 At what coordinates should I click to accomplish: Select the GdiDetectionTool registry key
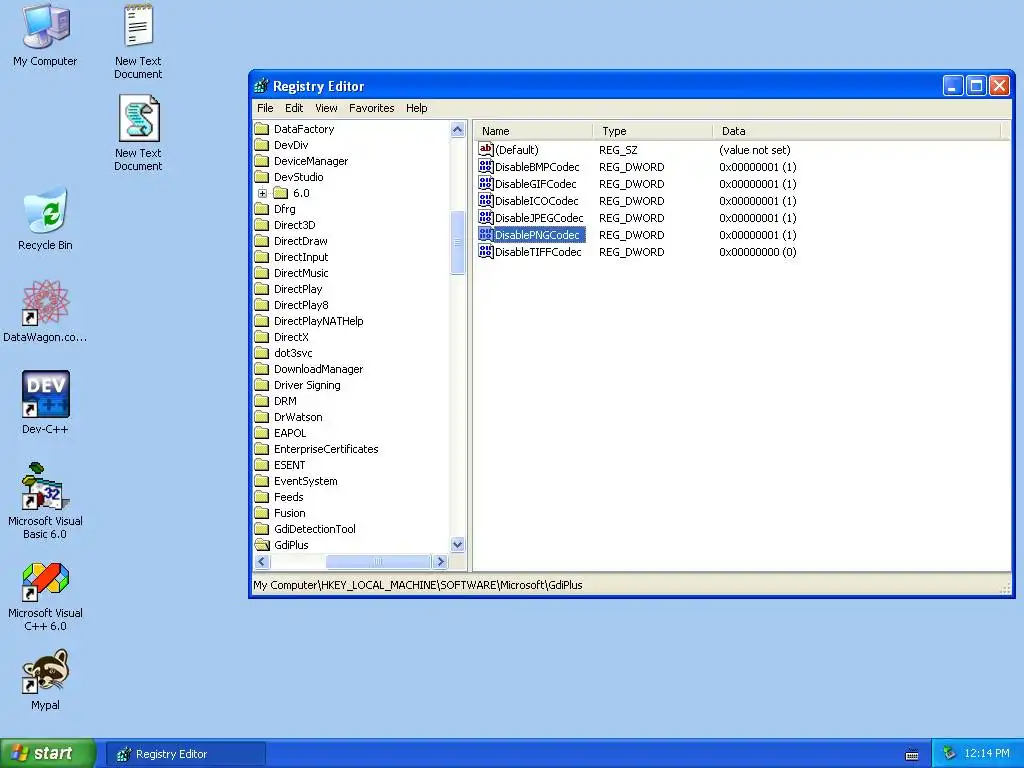pos(315,529)
